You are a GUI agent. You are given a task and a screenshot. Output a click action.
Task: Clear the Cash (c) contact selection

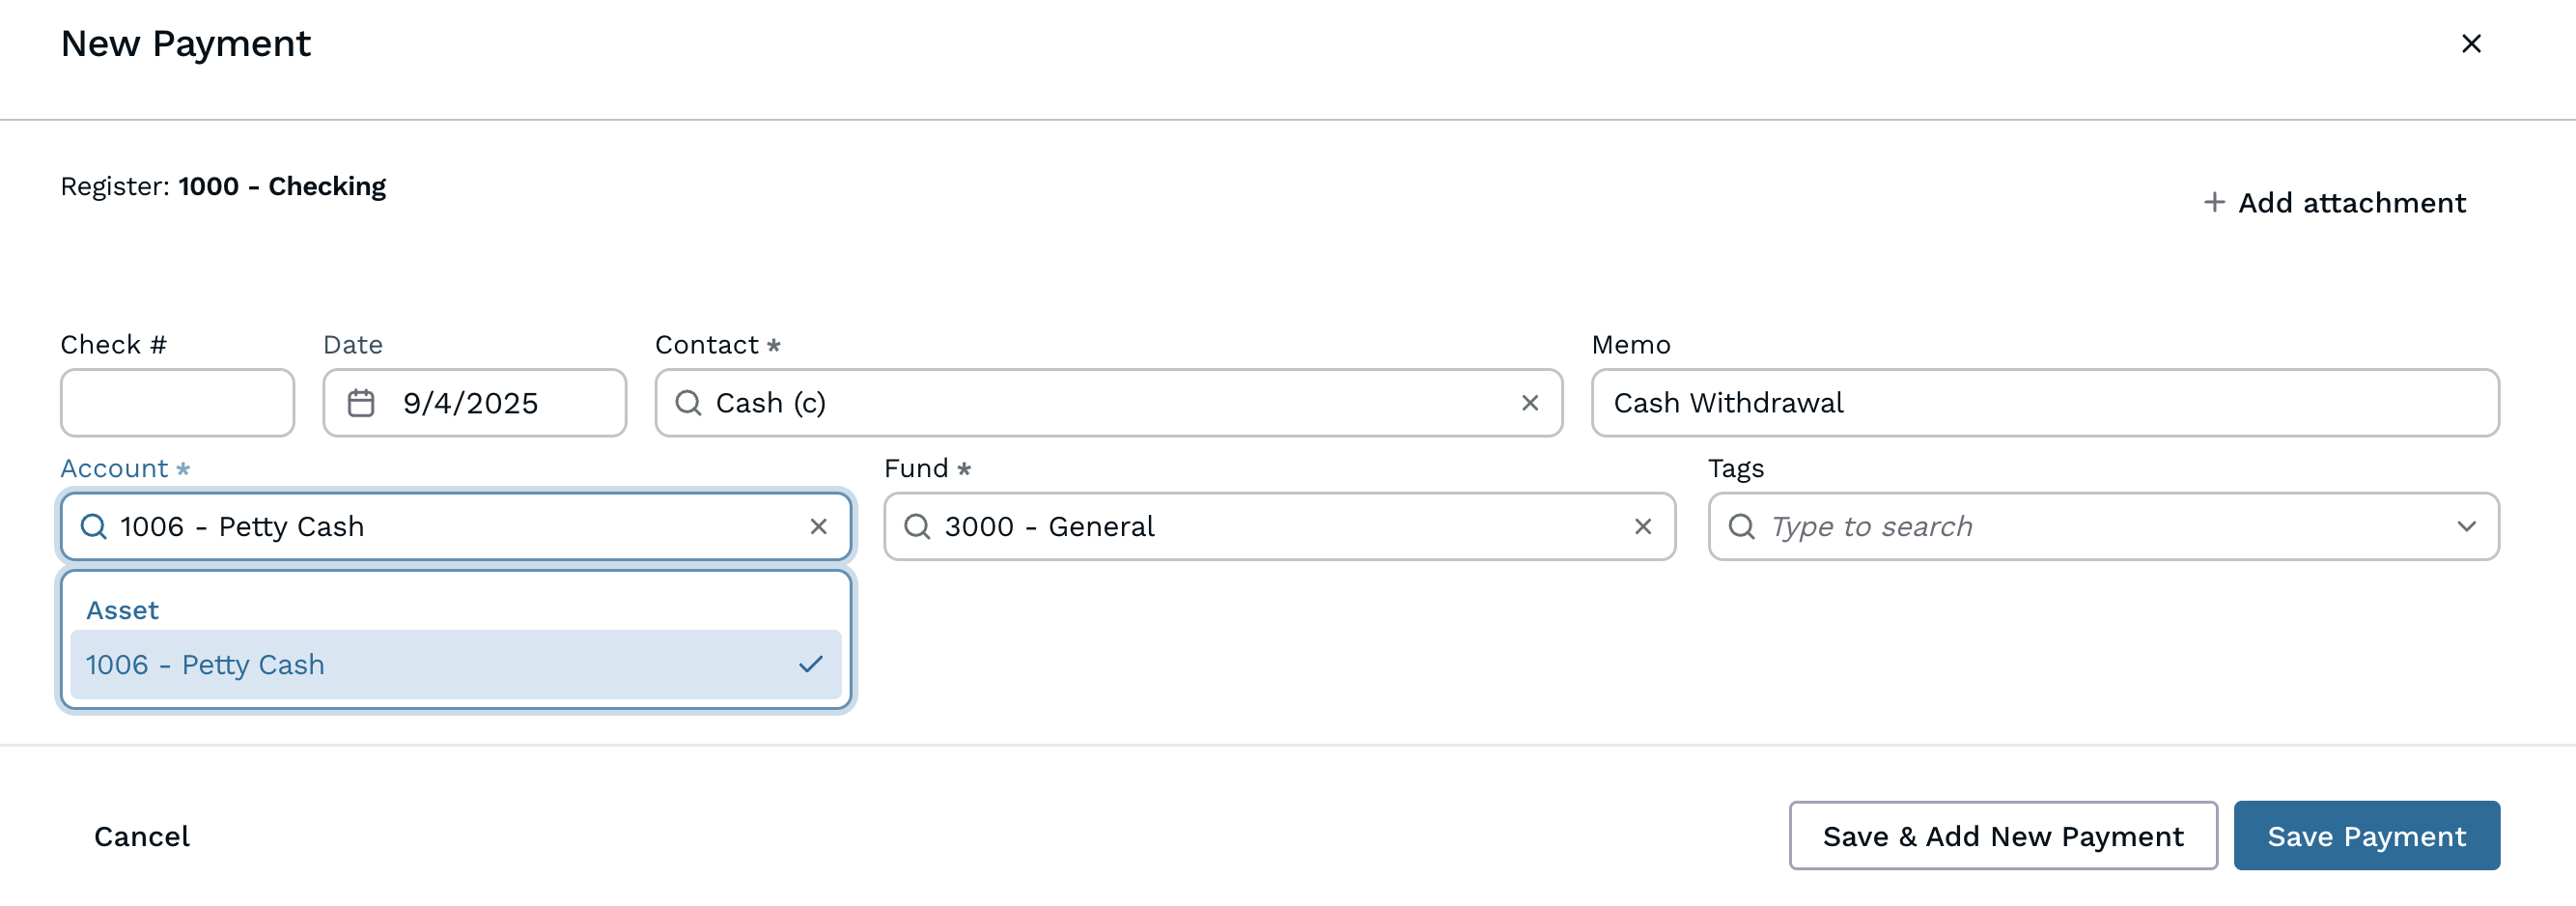coord(1529,403)
